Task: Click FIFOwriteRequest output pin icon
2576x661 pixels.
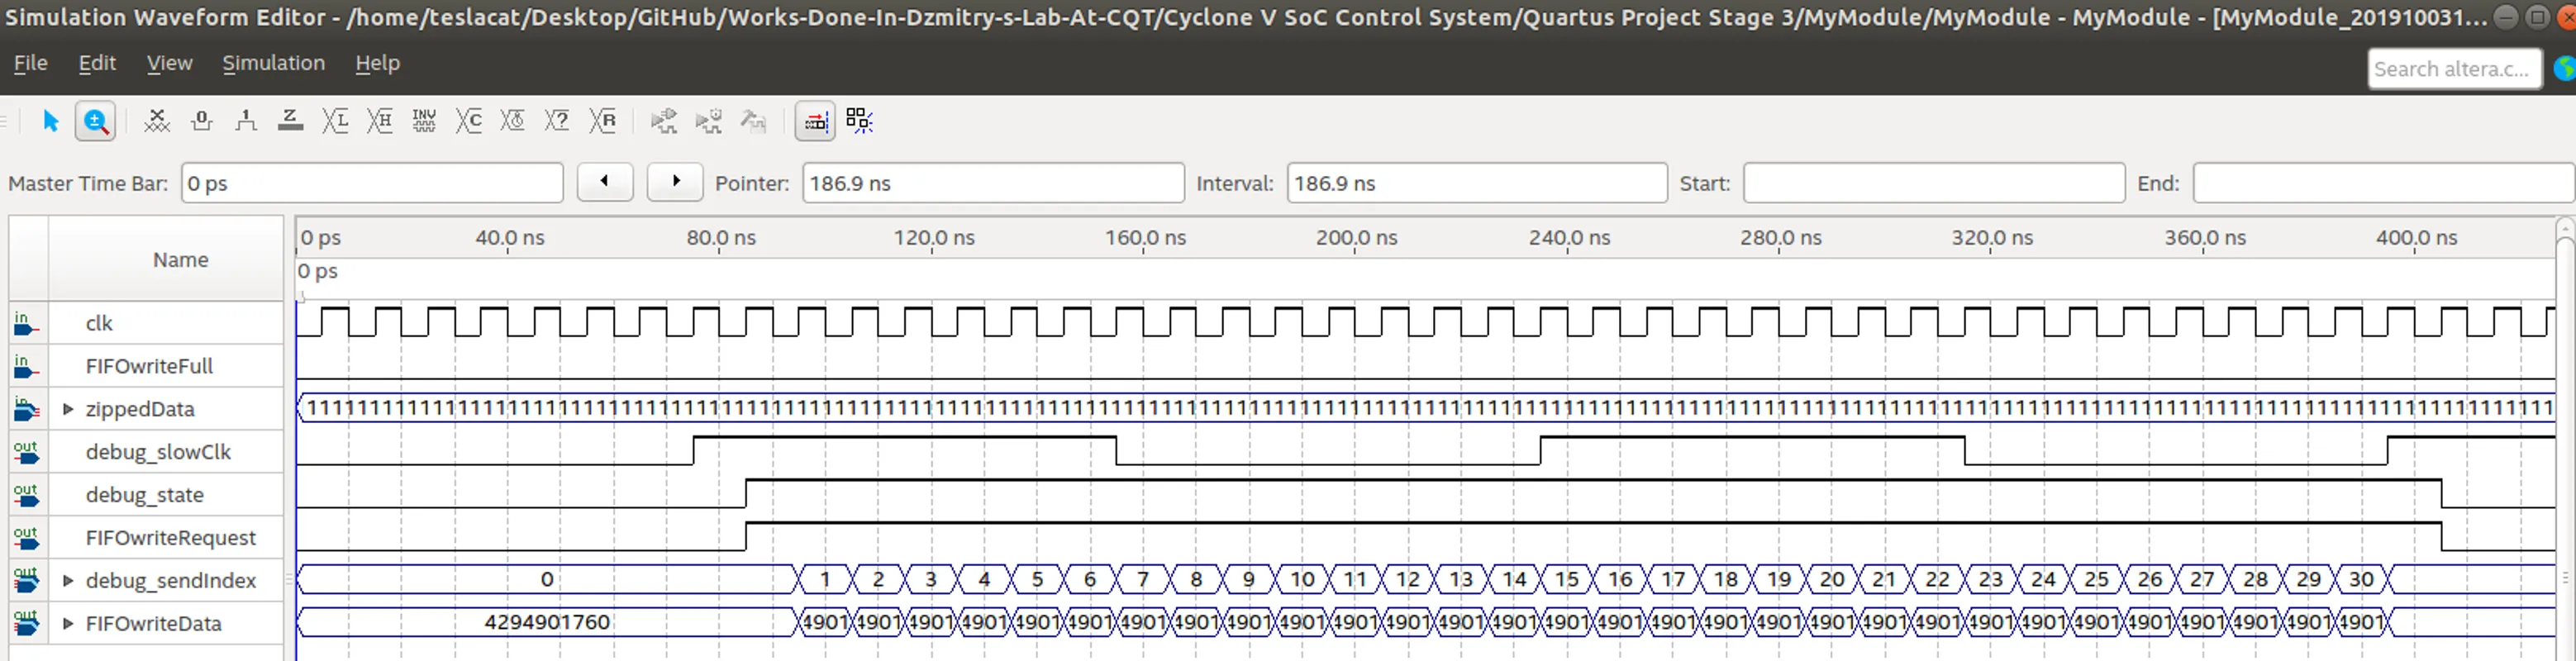Action: click(x=27, y=538)
